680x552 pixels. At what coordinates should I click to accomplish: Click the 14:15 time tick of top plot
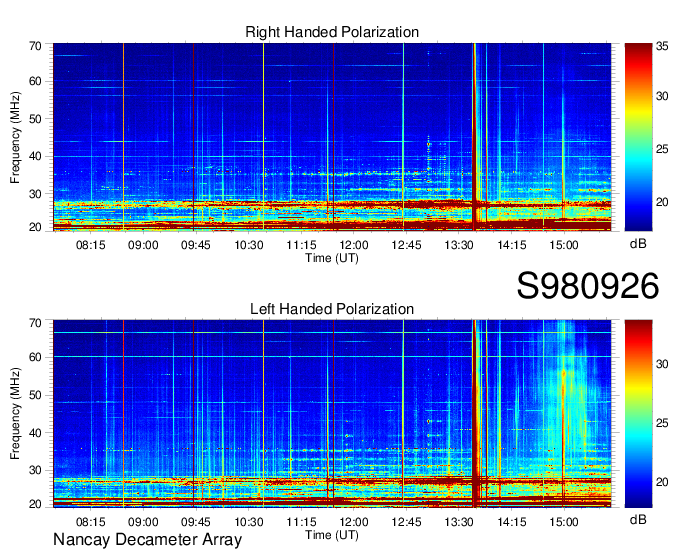512,245
